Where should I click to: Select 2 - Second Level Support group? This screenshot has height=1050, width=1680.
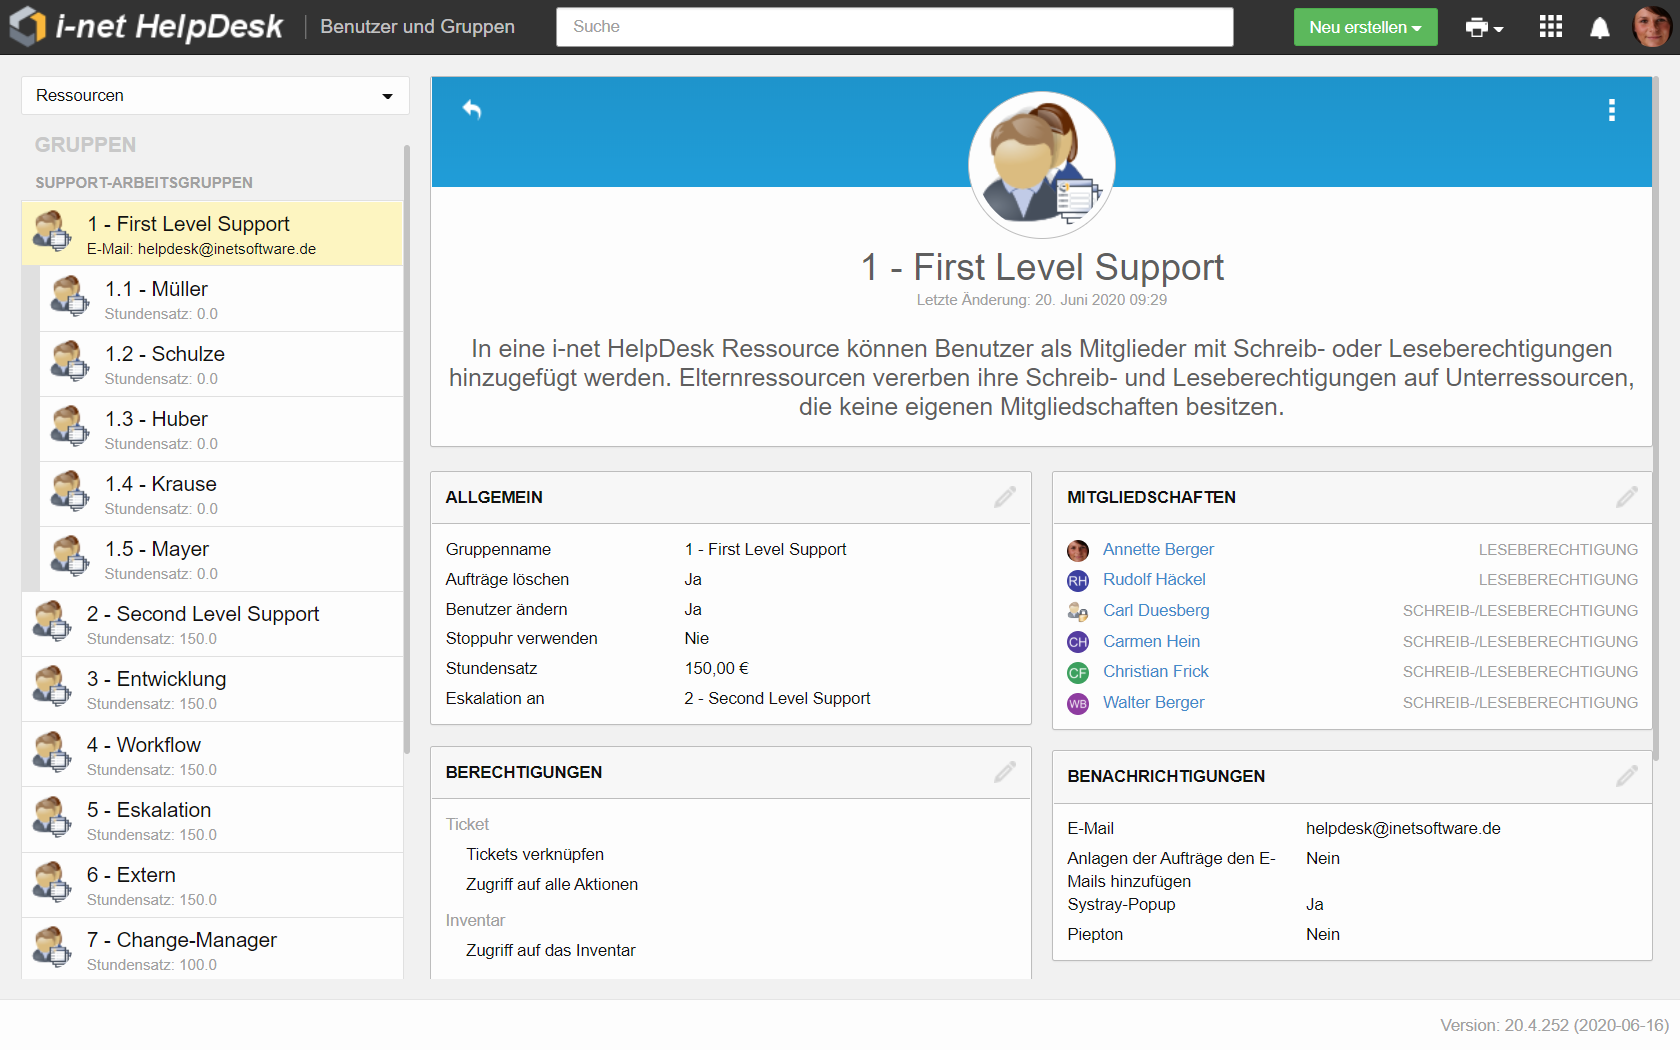click(x=212, y=624)
